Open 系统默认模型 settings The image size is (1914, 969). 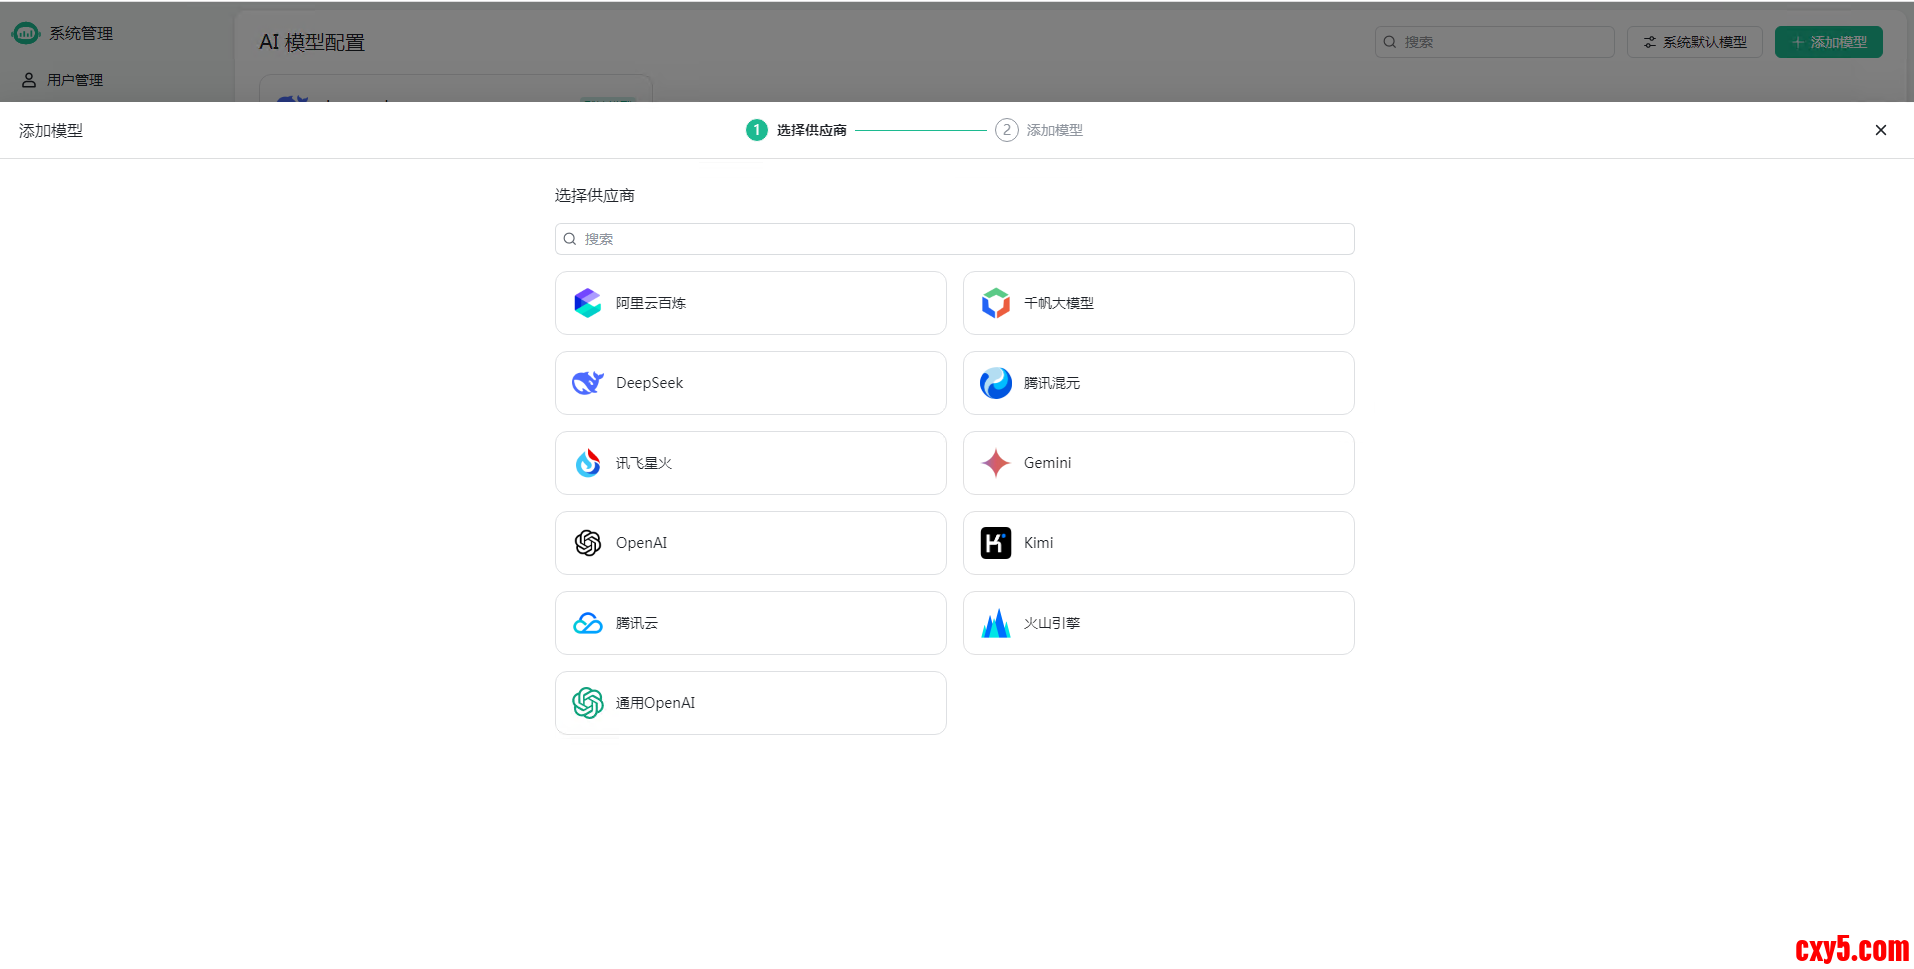(x=1694, y=42)
